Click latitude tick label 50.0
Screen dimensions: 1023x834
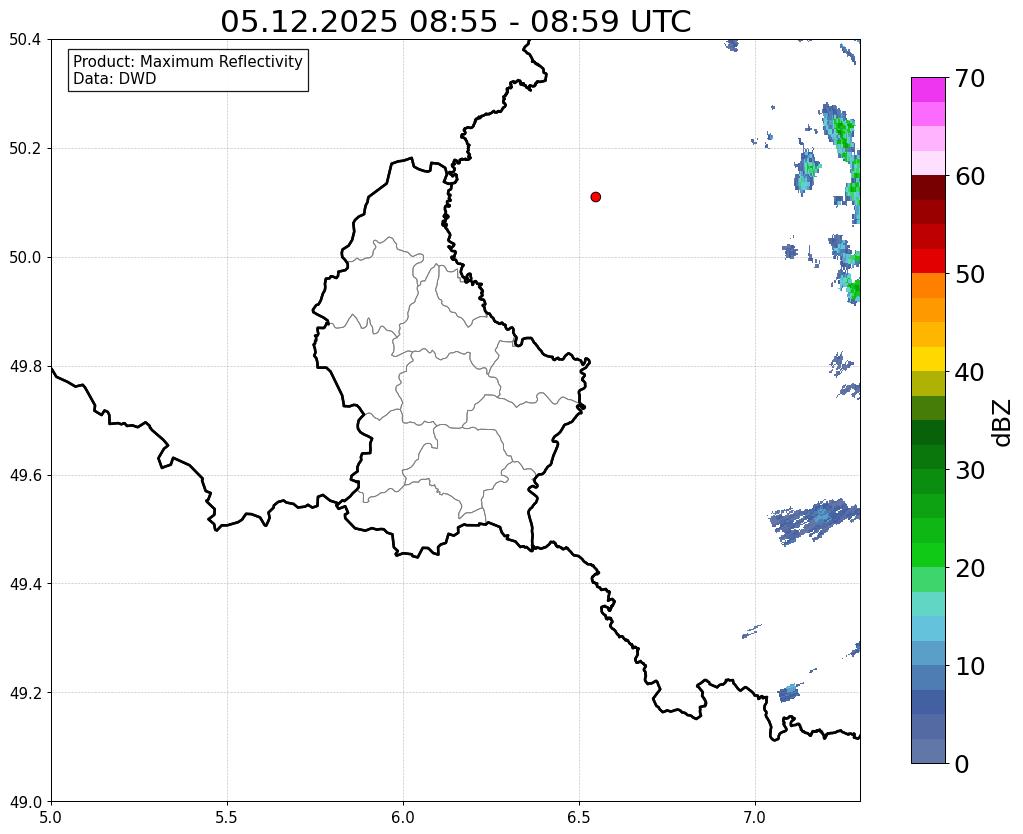25,258
